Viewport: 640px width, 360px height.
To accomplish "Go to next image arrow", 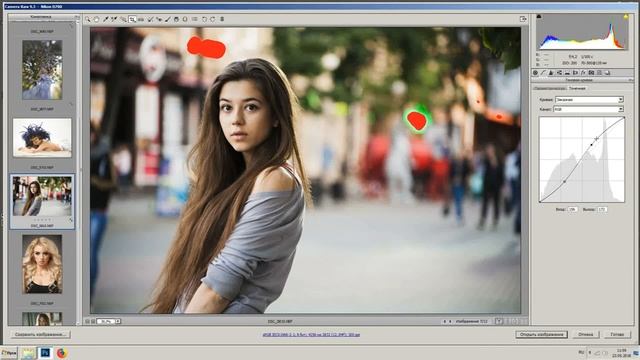I will 450,322.
